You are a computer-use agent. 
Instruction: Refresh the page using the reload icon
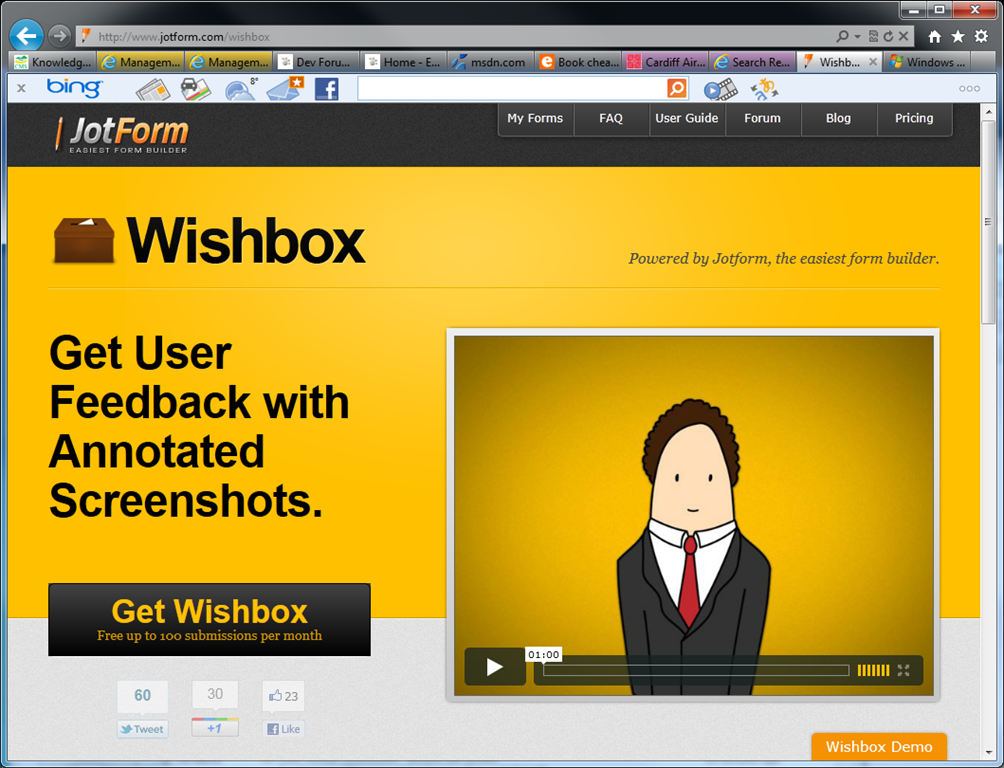[888, 37]
